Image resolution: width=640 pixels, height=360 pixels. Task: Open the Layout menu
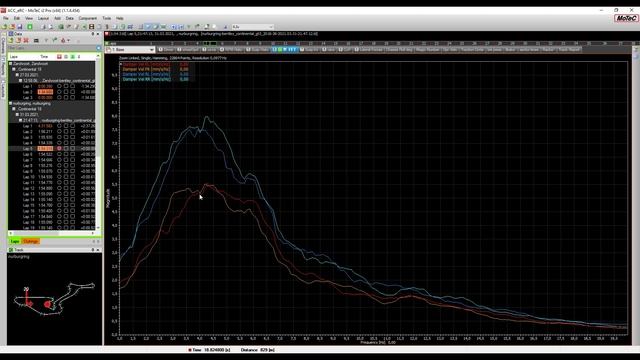point(43,18)
